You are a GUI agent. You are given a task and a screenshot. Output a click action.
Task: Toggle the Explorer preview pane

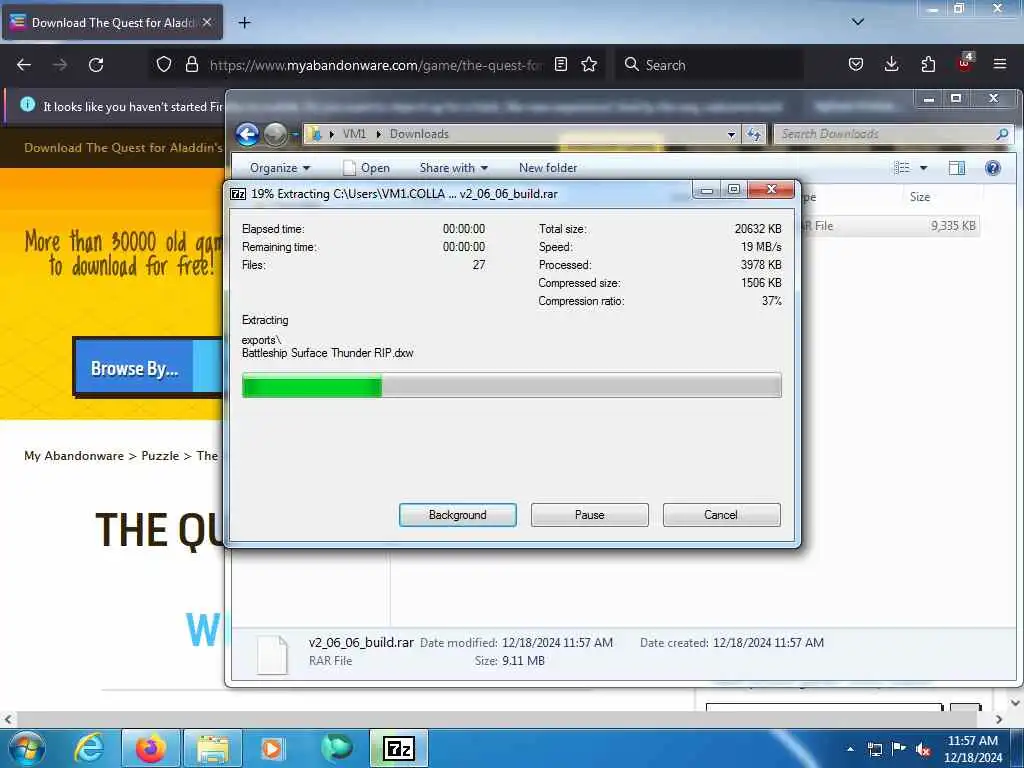[957, 168]
